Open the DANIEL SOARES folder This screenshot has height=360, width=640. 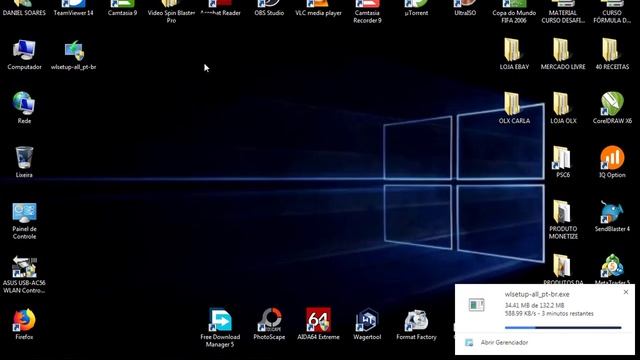(x=24, y=8)
